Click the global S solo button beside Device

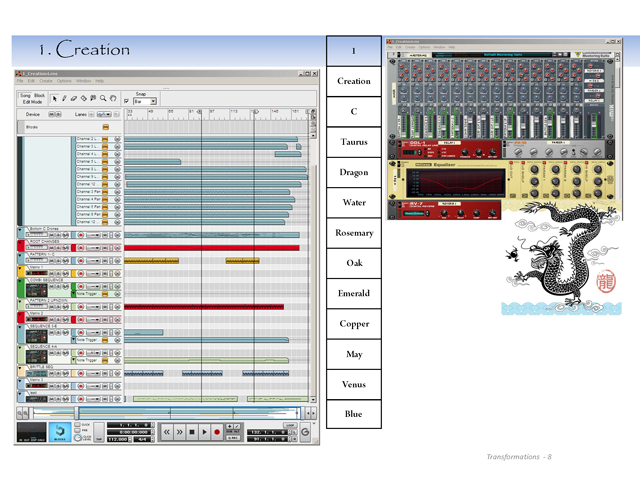pyautogui.click(x=58, y=114)
